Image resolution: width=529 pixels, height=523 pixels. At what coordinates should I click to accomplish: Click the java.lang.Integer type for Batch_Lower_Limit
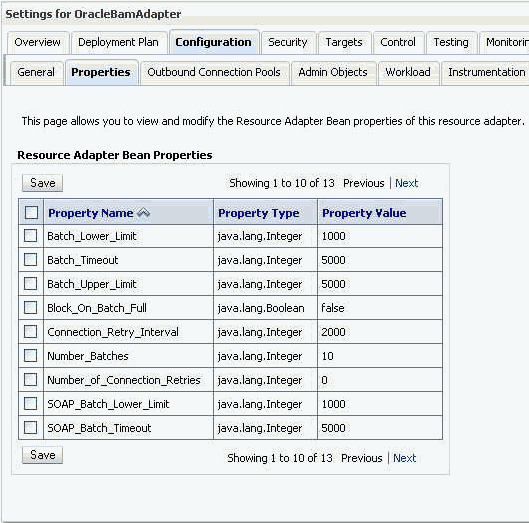pos(260,236)
